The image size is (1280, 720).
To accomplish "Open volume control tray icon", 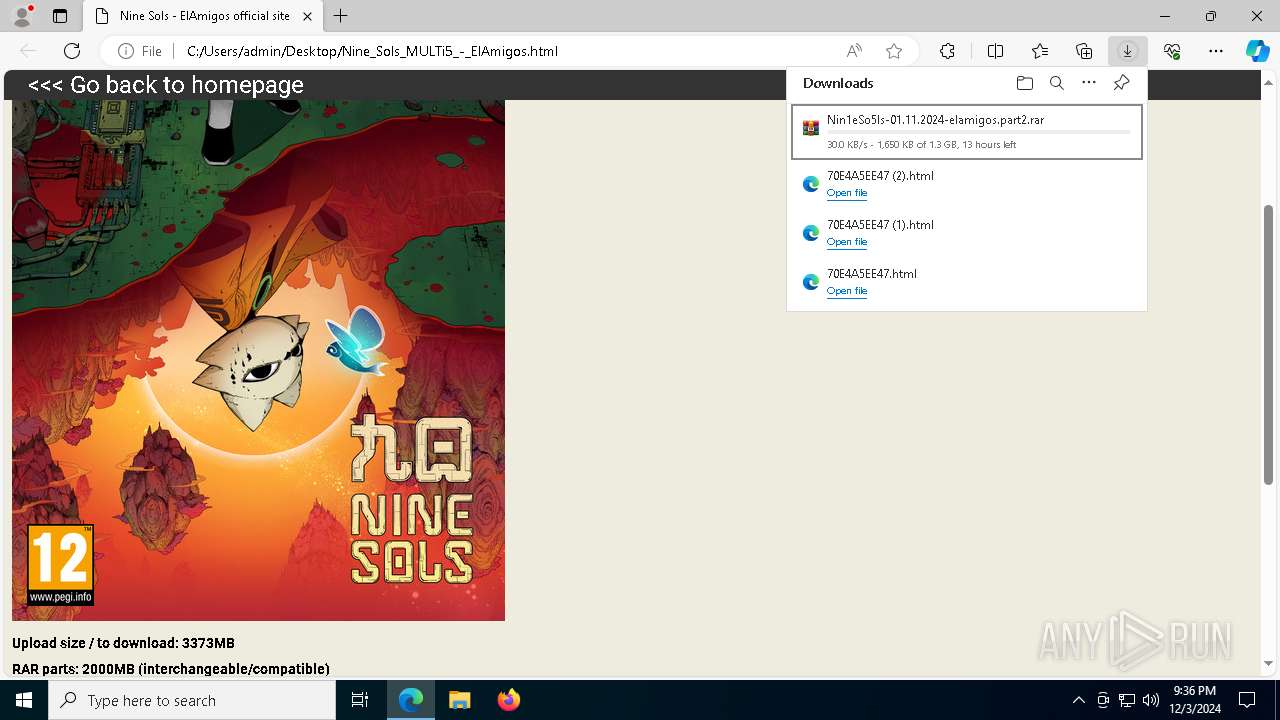I will 1151,700.
